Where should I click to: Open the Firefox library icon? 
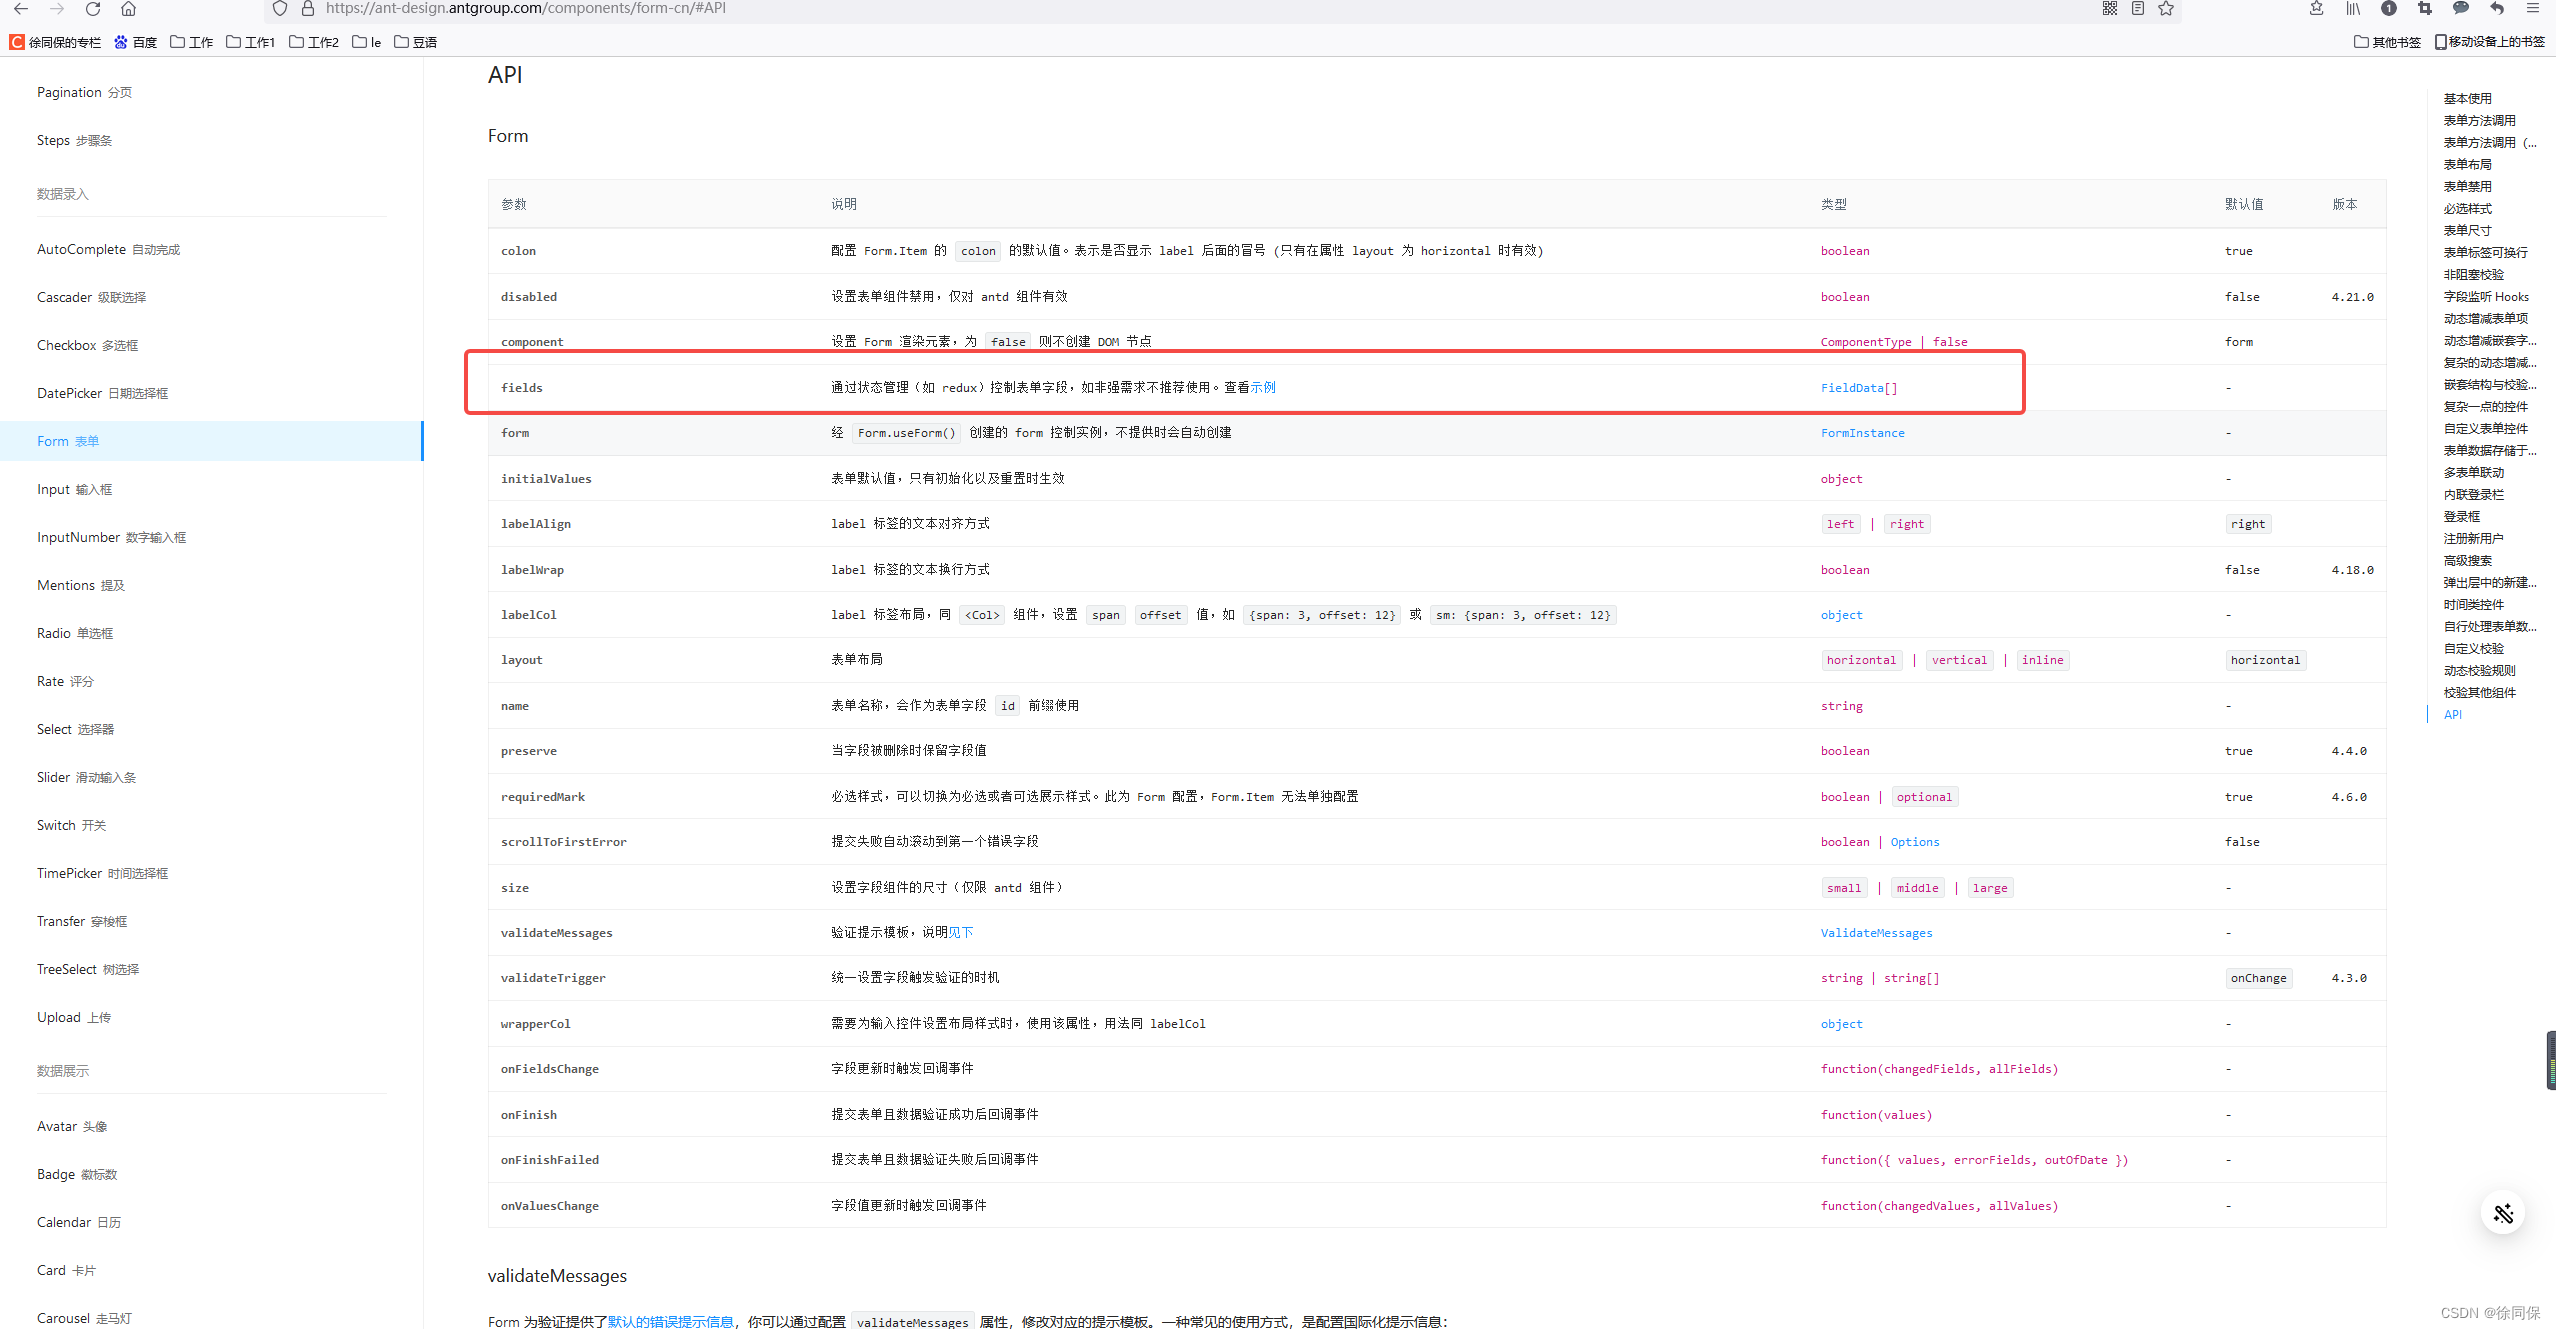(2353, 9)
